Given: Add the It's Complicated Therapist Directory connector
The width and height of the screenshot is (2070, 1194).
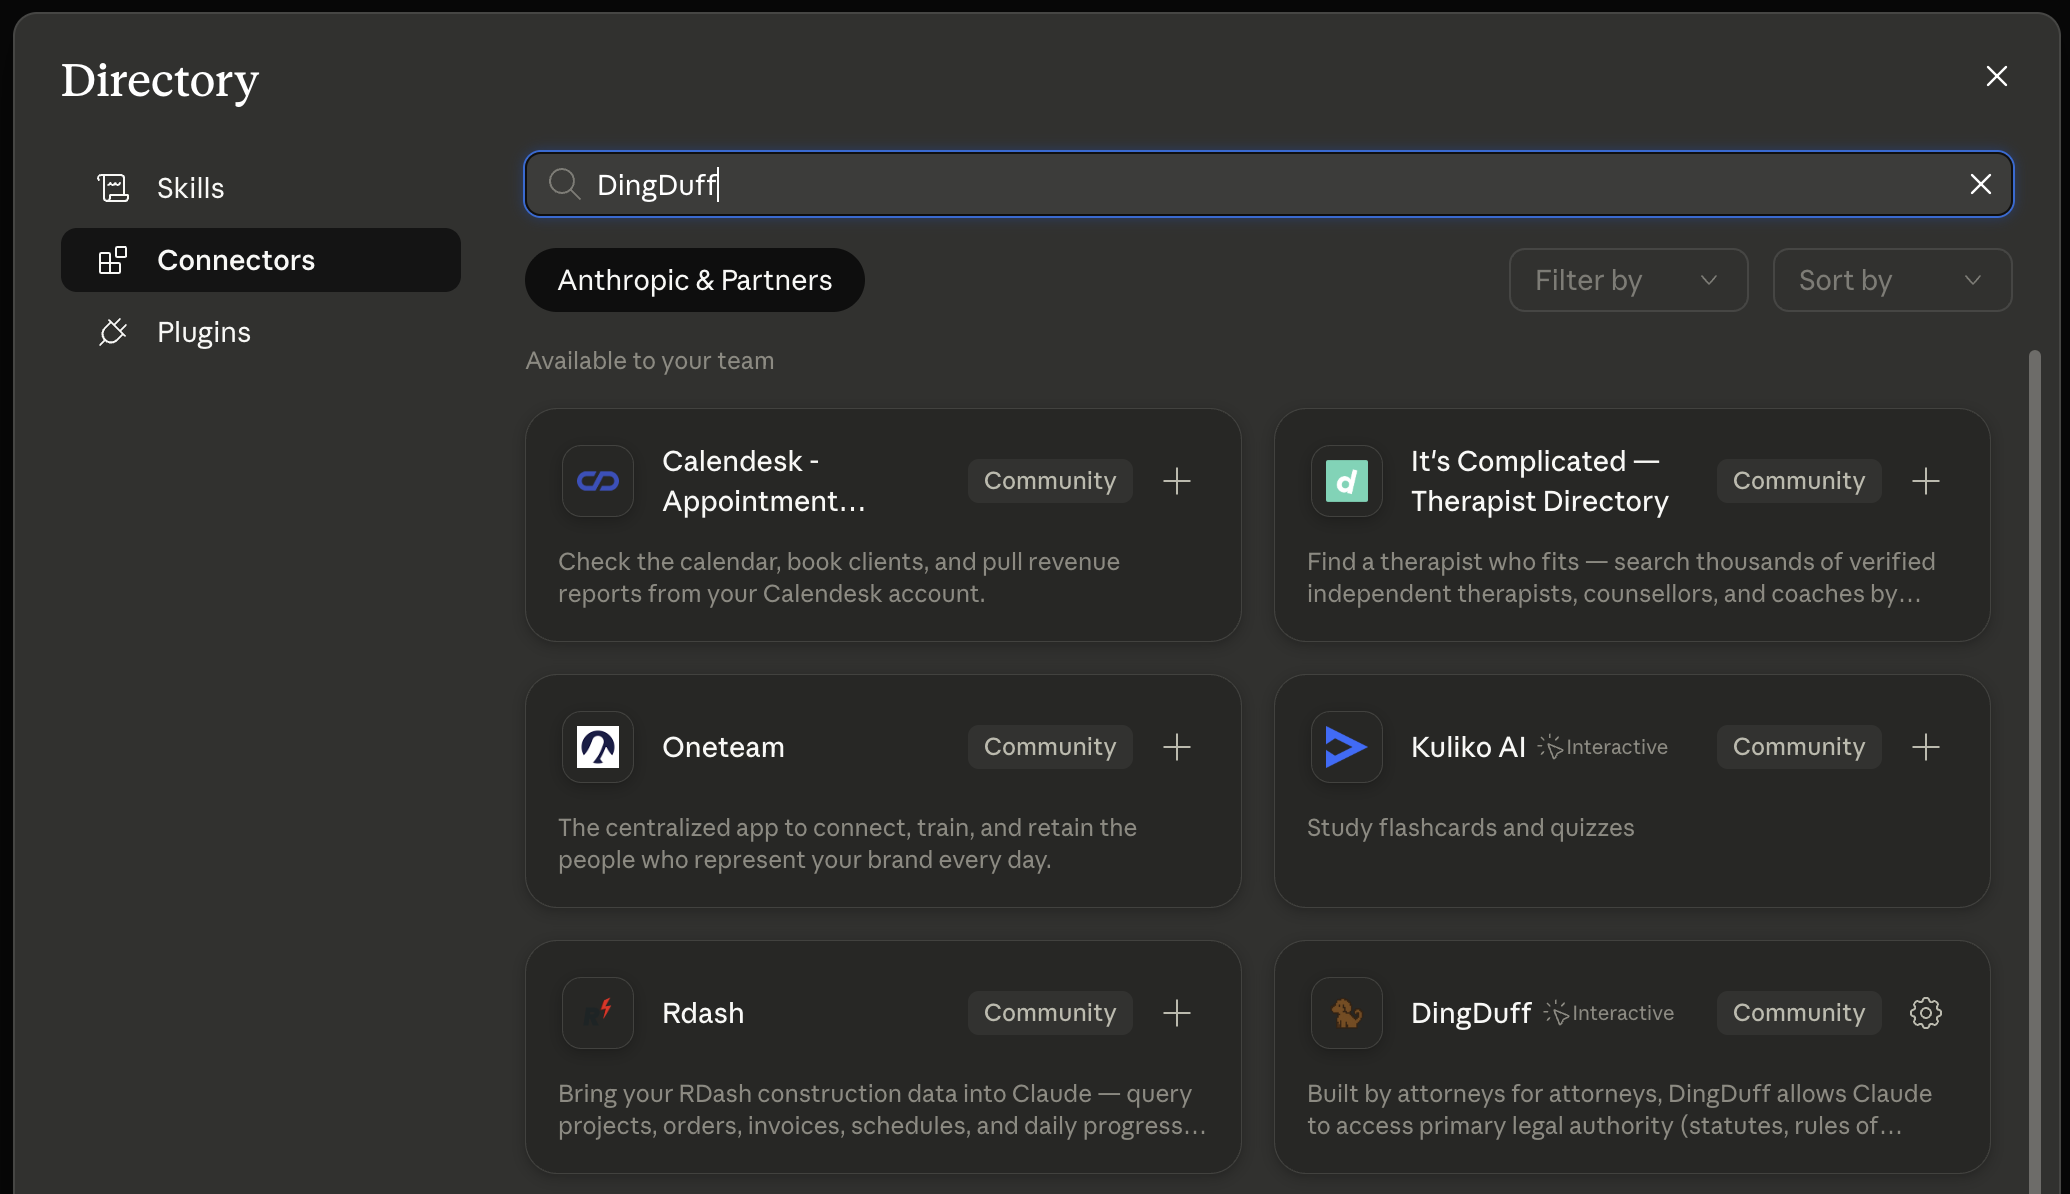Looking at the screenshot, I should [x=1926, y=481].
